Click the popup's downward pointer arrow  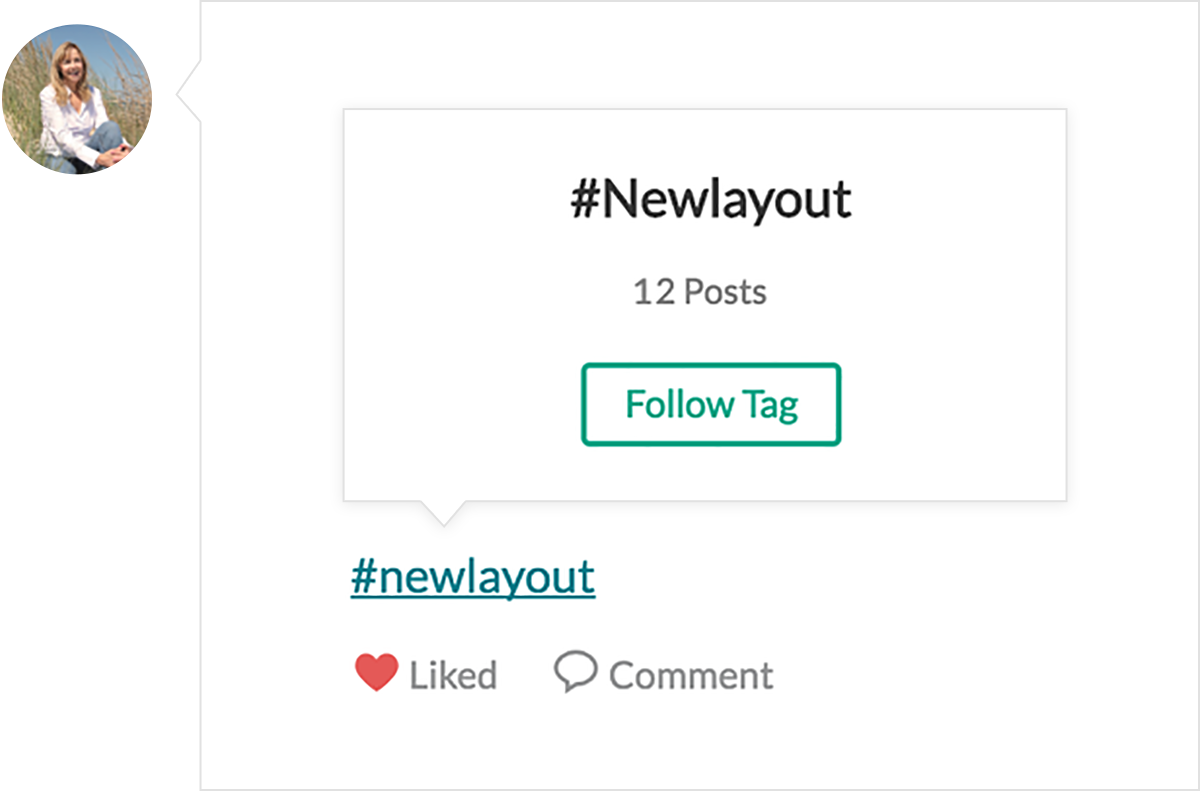coord(441,512)
